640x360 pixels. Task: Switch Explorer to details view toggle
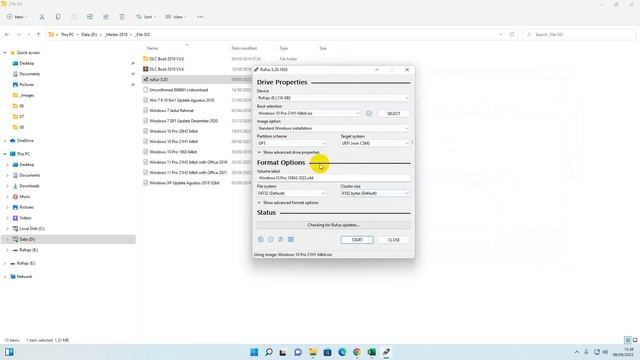tap(627, 340)
